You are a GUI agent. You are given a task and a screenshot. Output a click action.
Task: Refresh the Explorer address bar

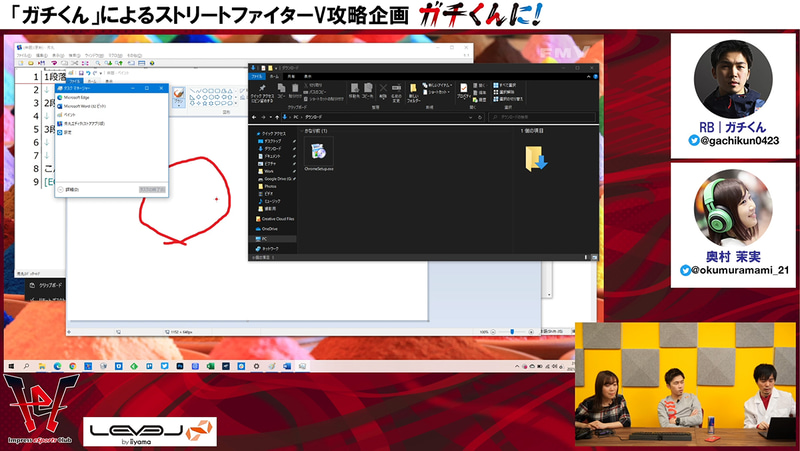pos(480,117)
